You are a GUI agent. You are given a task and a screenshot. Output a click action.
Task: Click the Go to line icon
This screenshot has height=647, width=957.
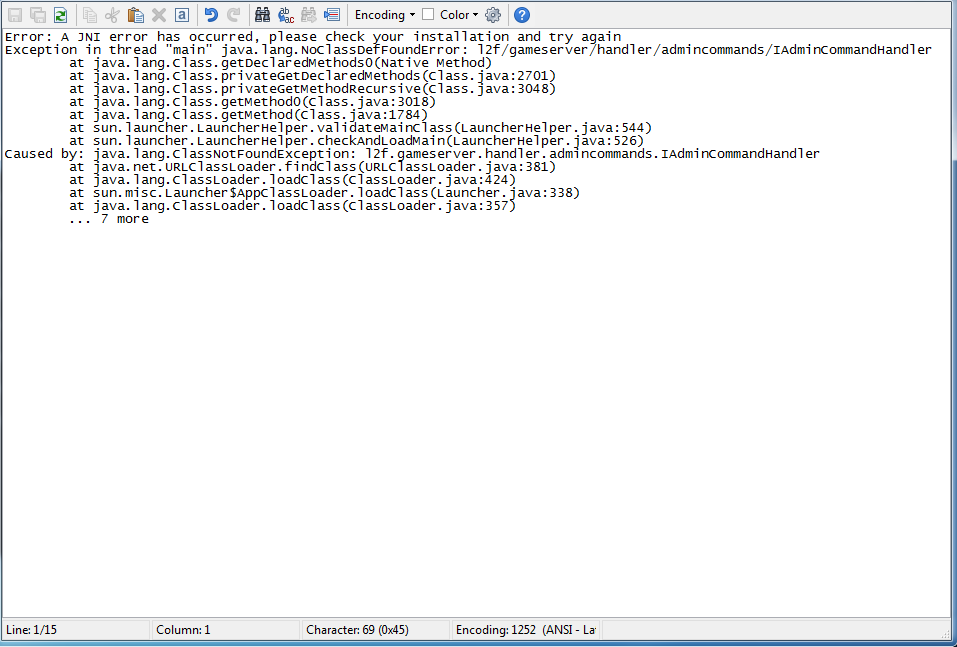pos(332,15)
